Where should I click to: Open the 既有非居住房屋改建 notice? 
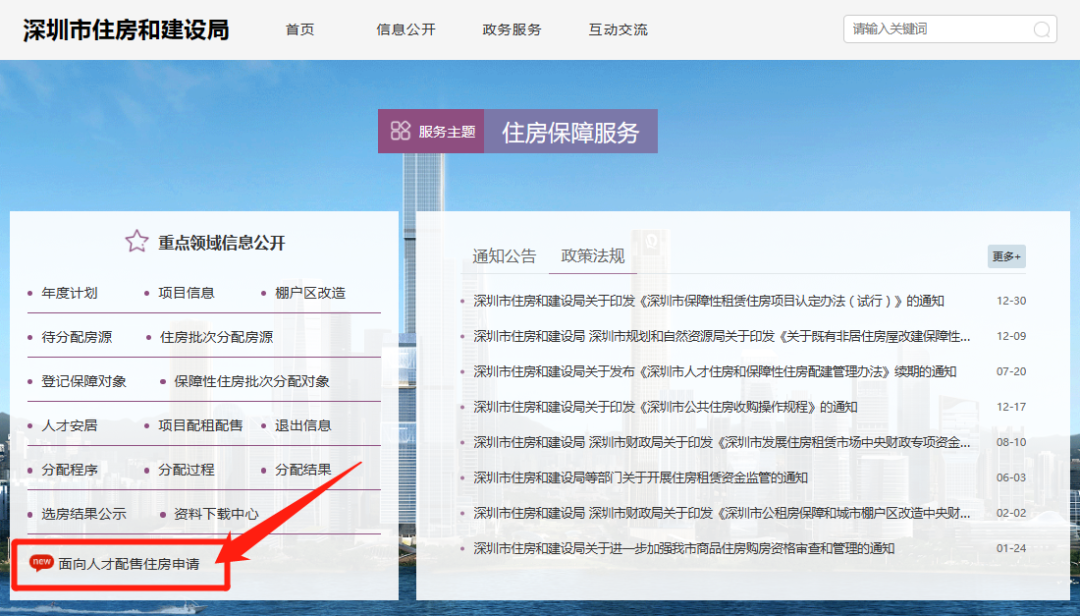point(722,336)
